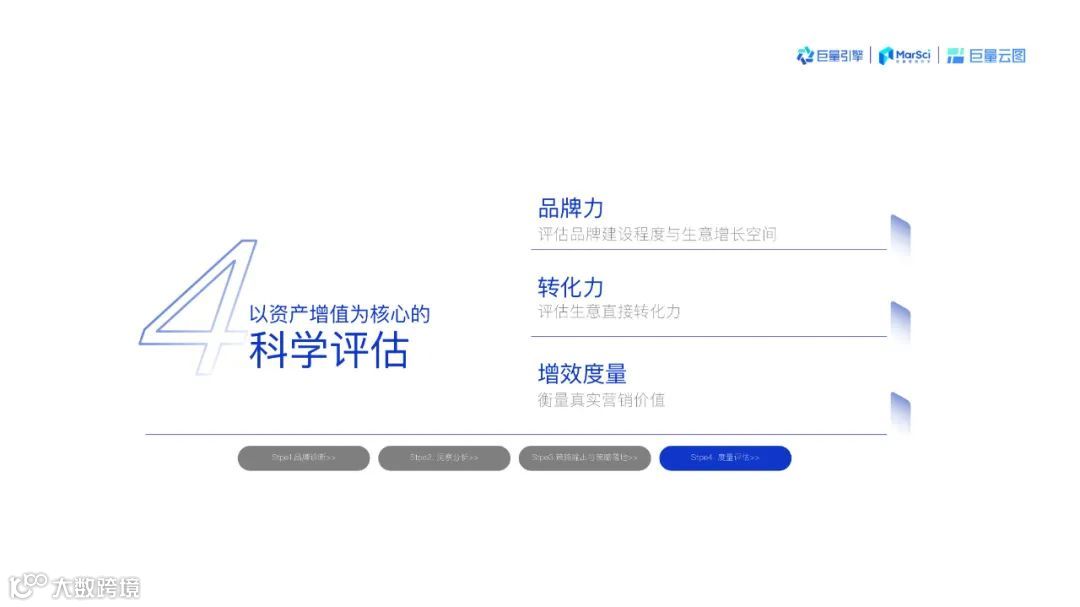
Task: Open the 增效度量 section heading
Action: click(x=582, y=373)
